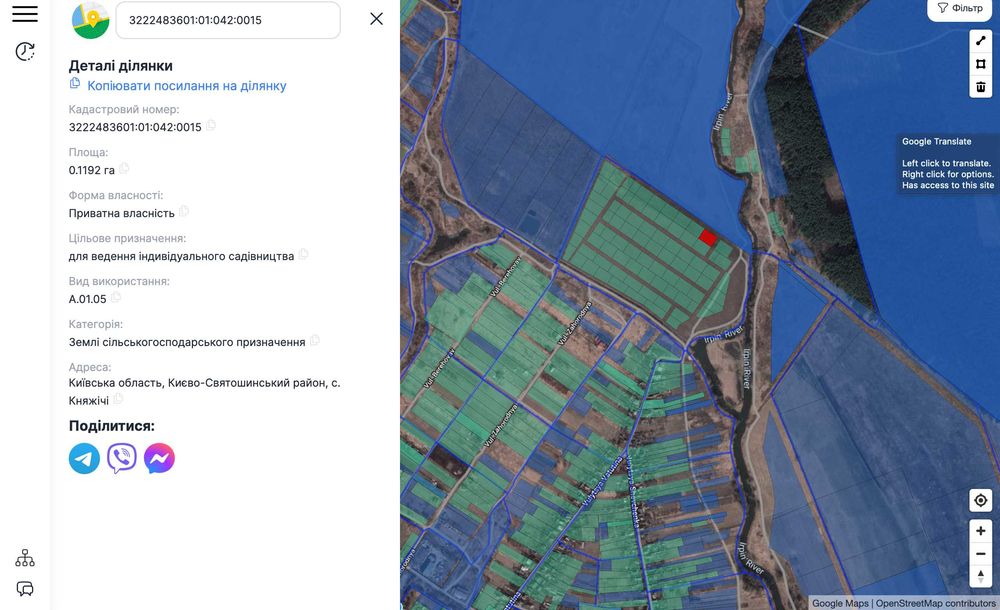
Task: Select the area text '0.1192 га'
Action: (92, 170)
